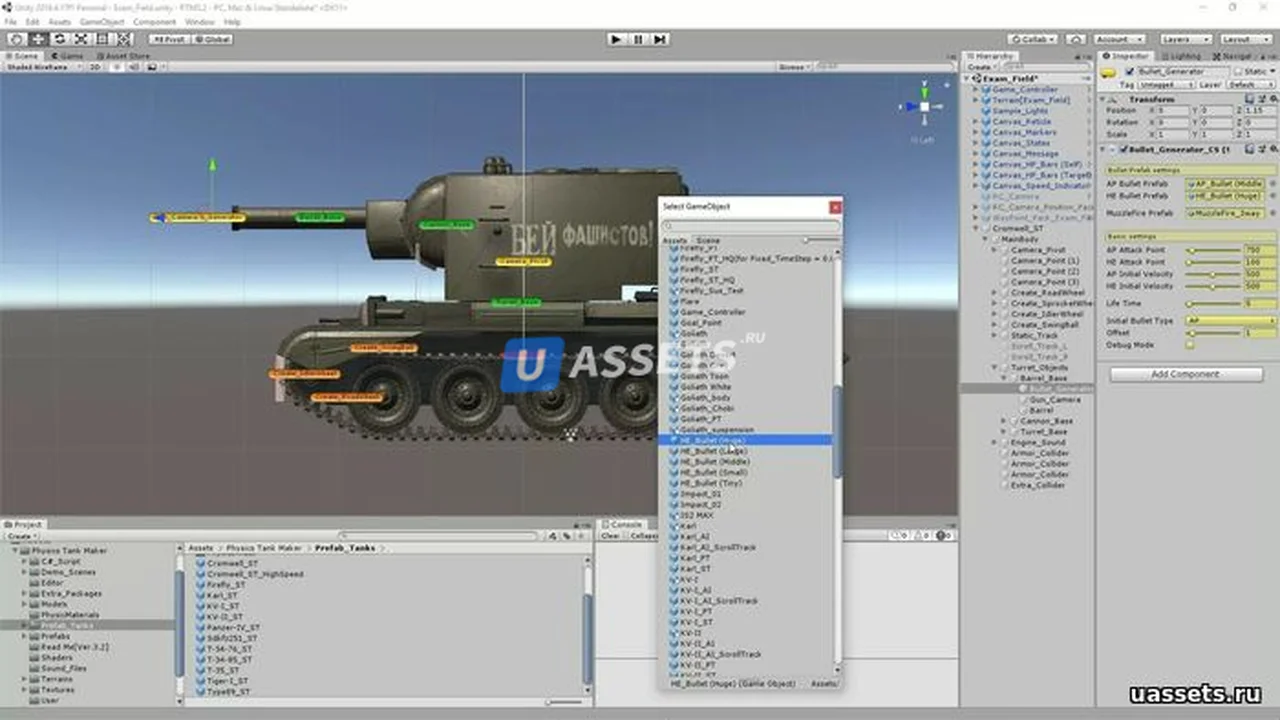The image size is (1280, 720).
Task: Open the File menu
Action: click(x=11, y=22)
